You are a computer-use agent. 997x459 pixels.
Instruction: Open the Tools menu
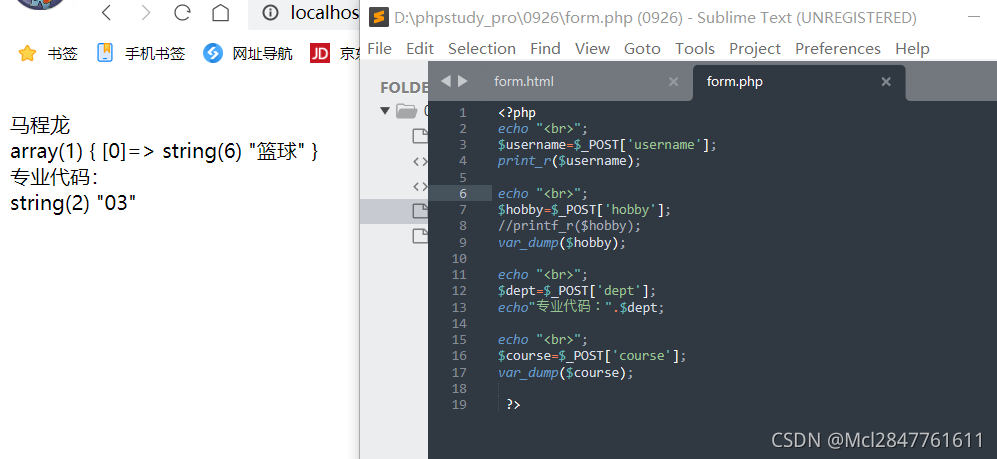tap(694, 49)
